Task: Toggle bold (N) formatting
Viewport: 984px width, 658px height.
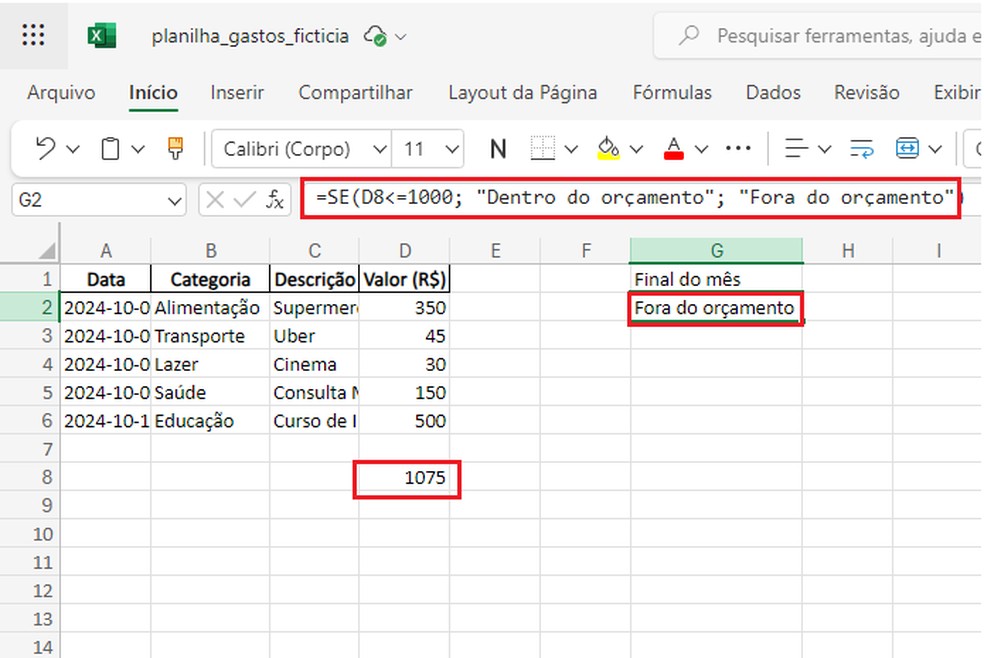Action: (x=498, y=149)
